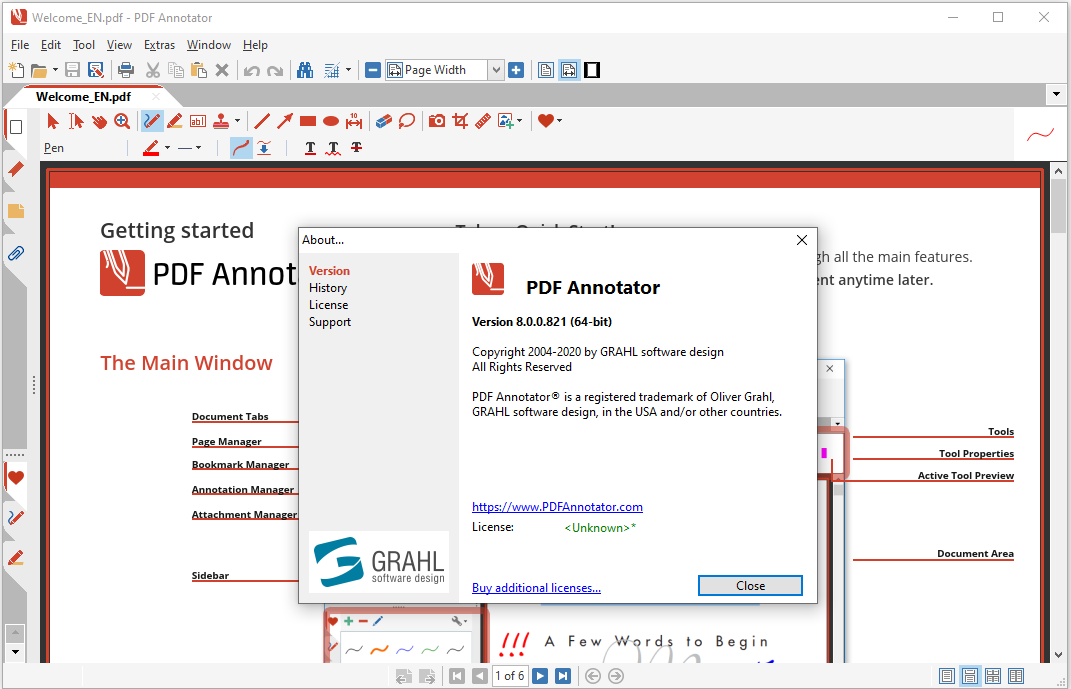
Task: Open the Edit menu
Action: [x=51, y=45]
